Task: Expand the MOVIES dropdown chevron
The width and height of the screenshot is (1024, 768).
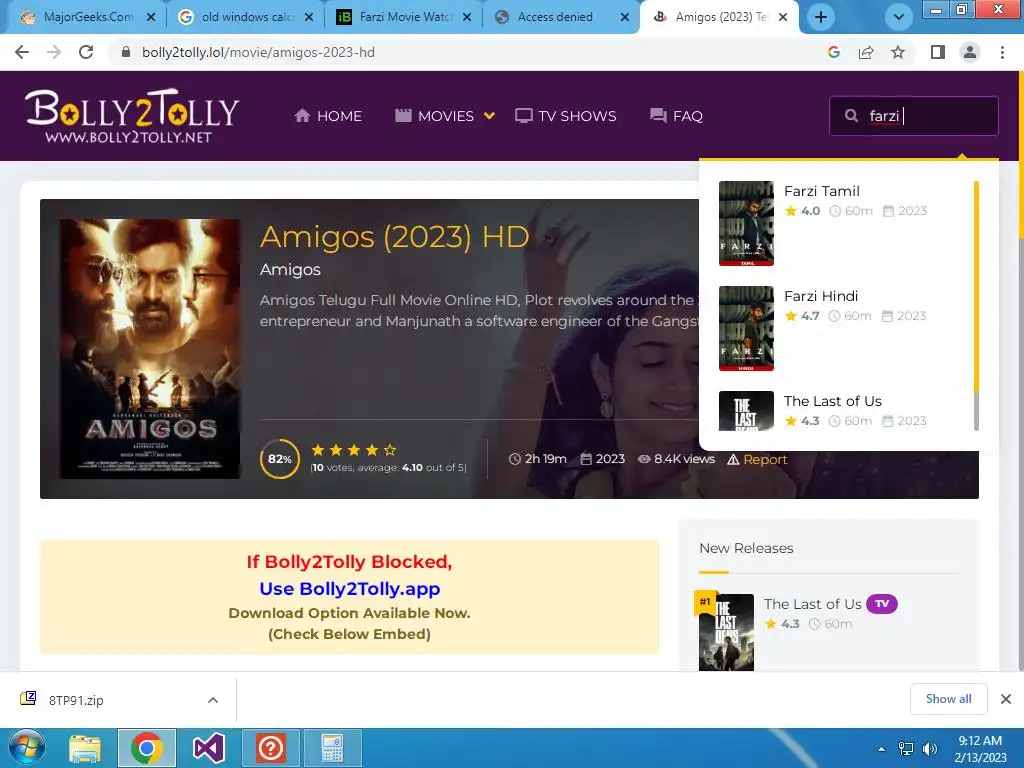Action: (x=489, y=116)
